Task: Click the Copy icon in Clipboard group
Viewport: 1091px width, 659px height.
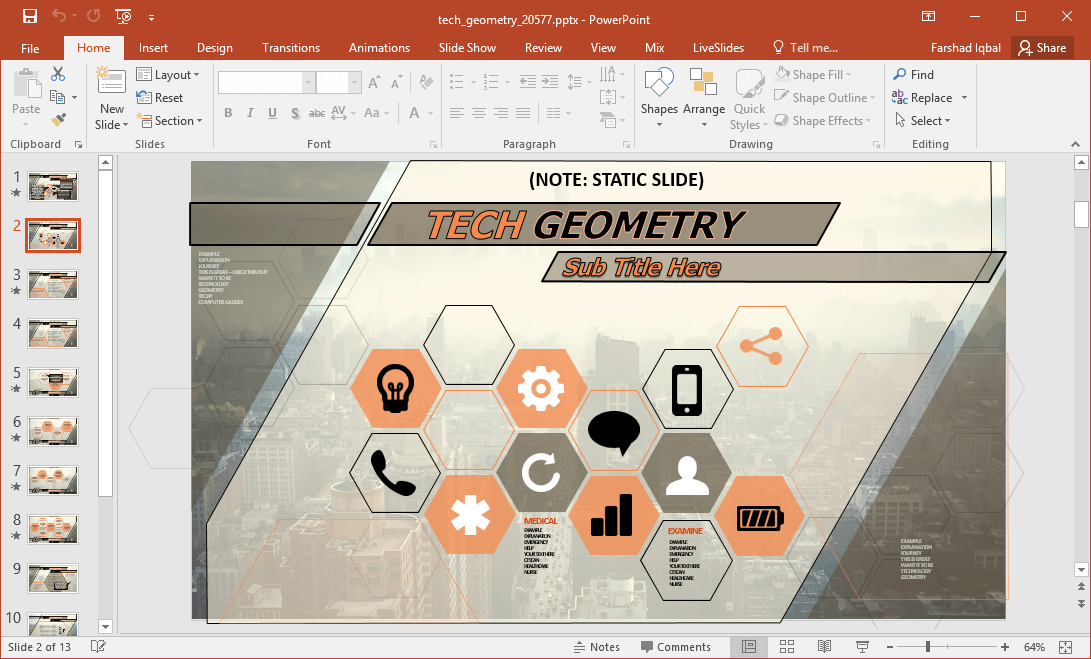Action: tap(58, 97)
